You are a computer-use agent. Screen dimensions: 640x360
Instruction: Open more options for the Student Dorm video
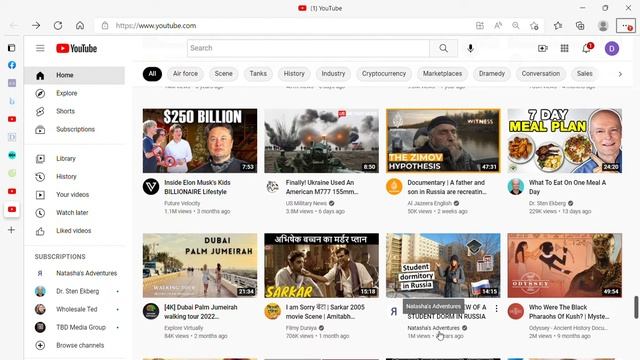496,309
